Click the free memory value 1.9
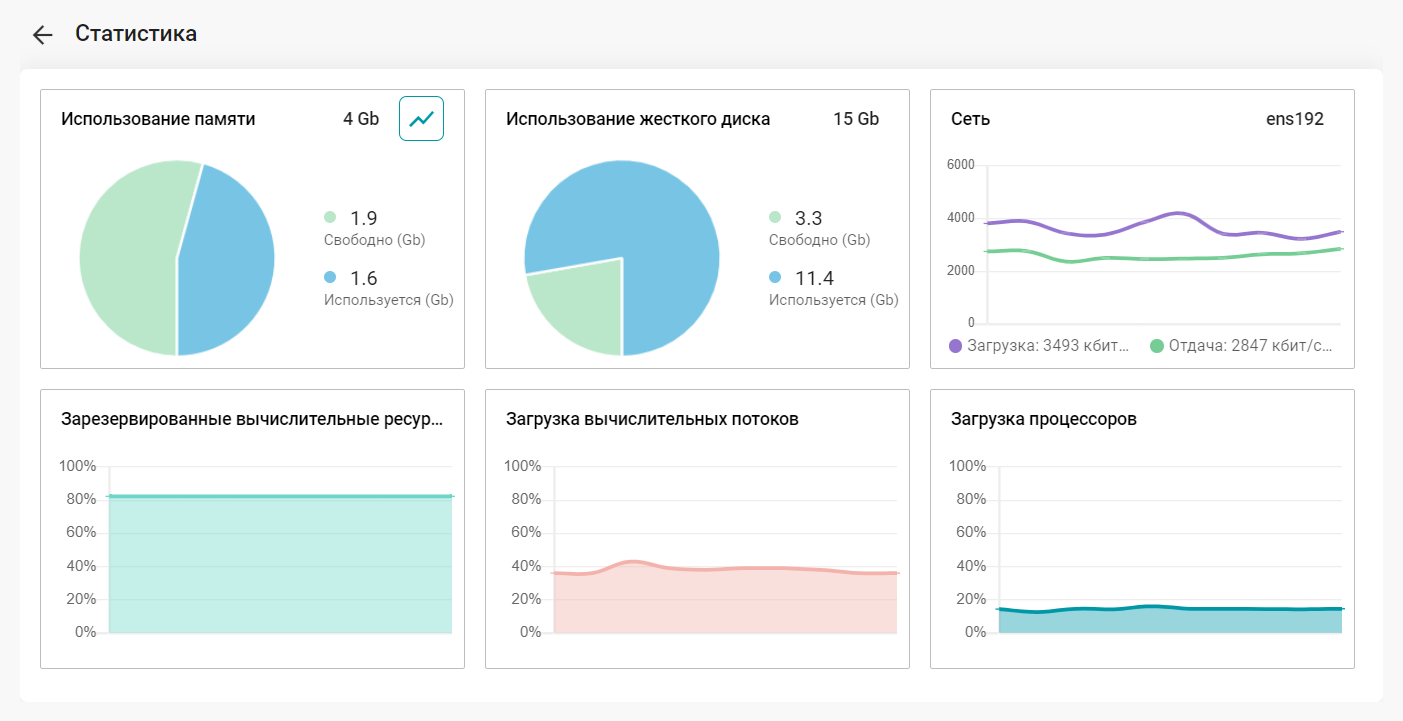This screenshot has height=721, width=1403. point(363,218)
